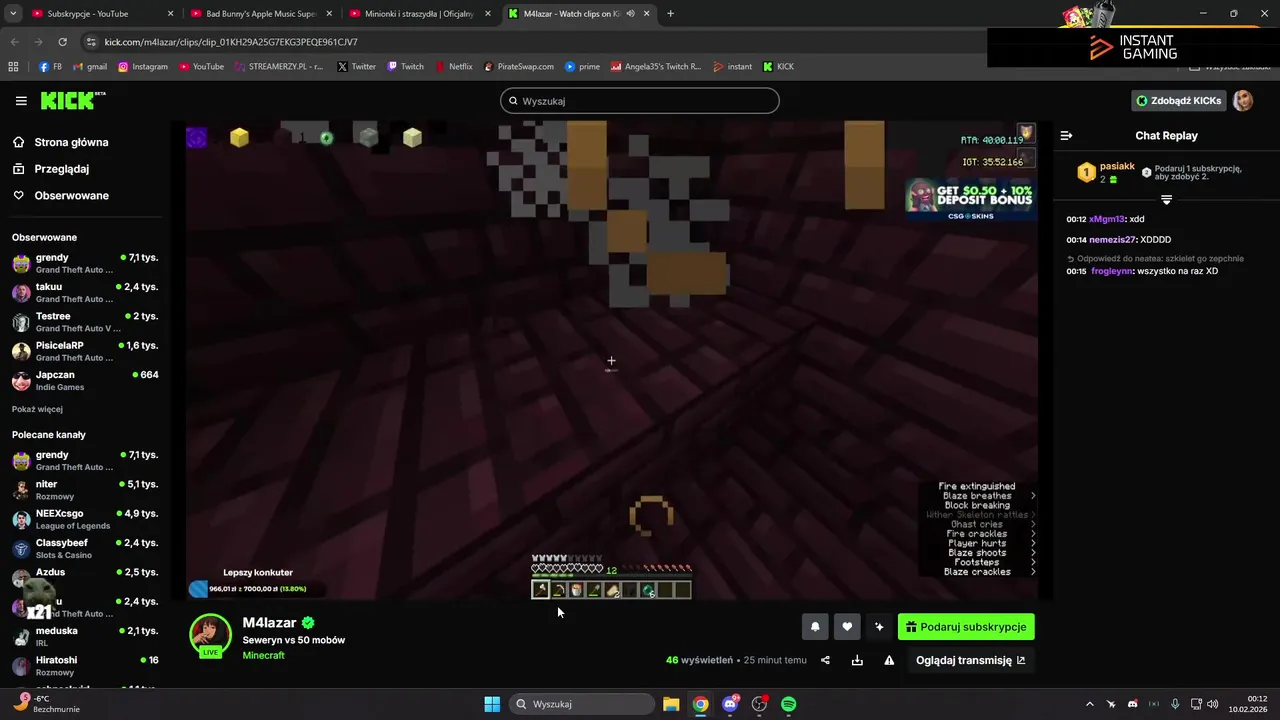Open new browser tab

pos(670,14)
